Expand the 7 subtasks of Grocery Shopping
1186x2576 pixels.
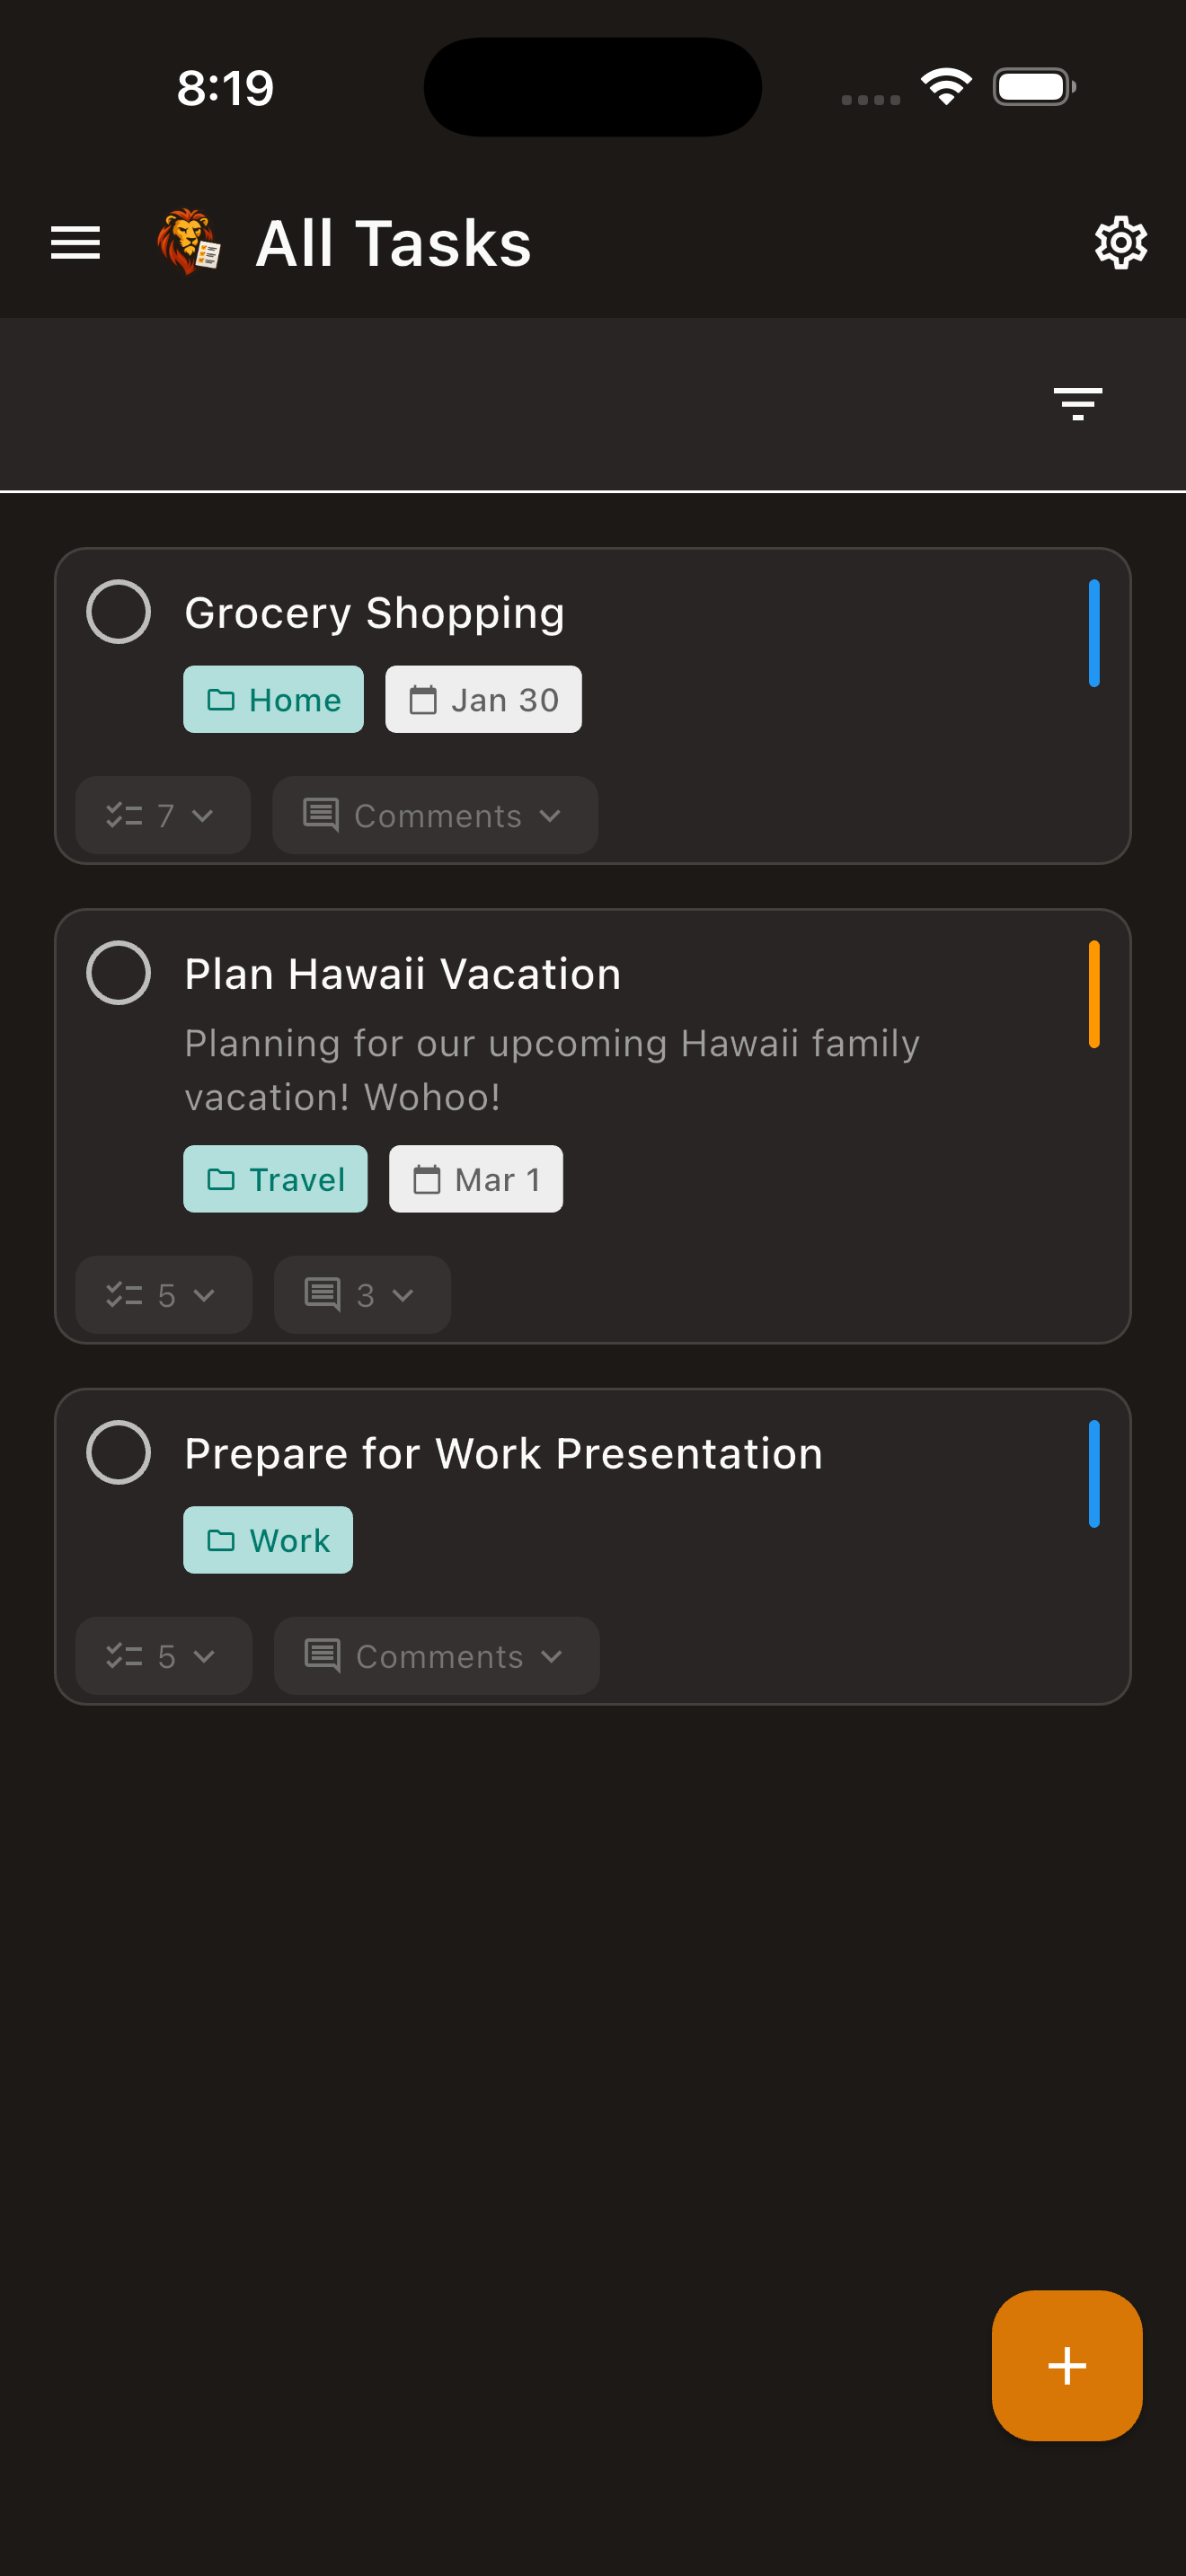pyautogui.click(x=162, y=816)
